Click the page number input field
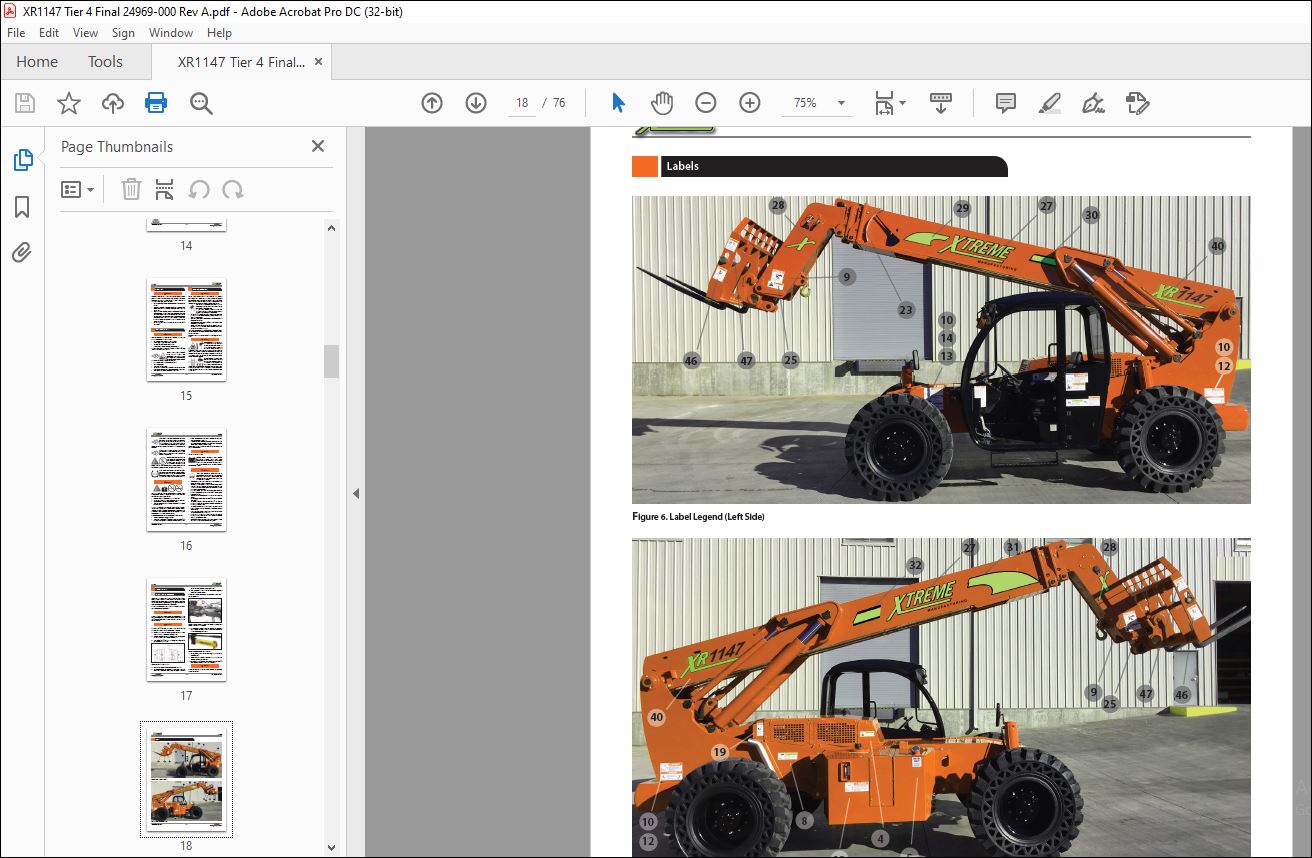 point(521,103)
